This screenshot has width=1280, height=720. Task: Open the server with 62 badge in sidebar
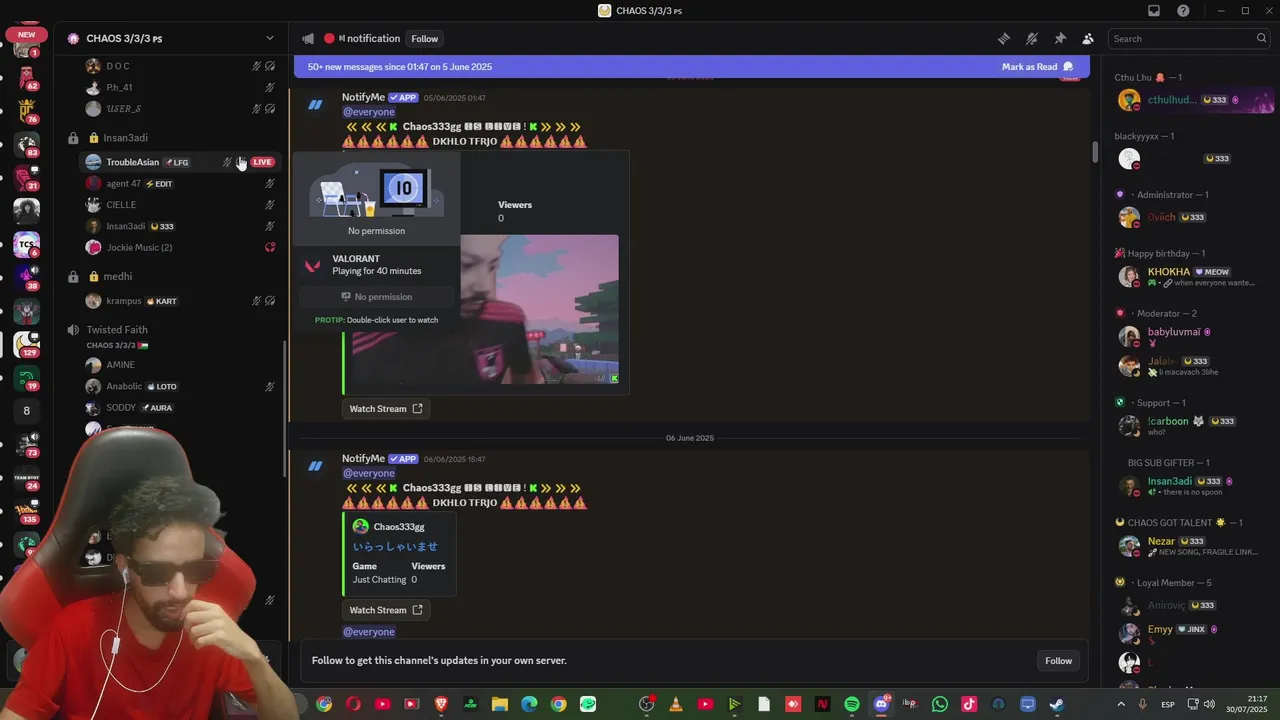tap(27, 78)
